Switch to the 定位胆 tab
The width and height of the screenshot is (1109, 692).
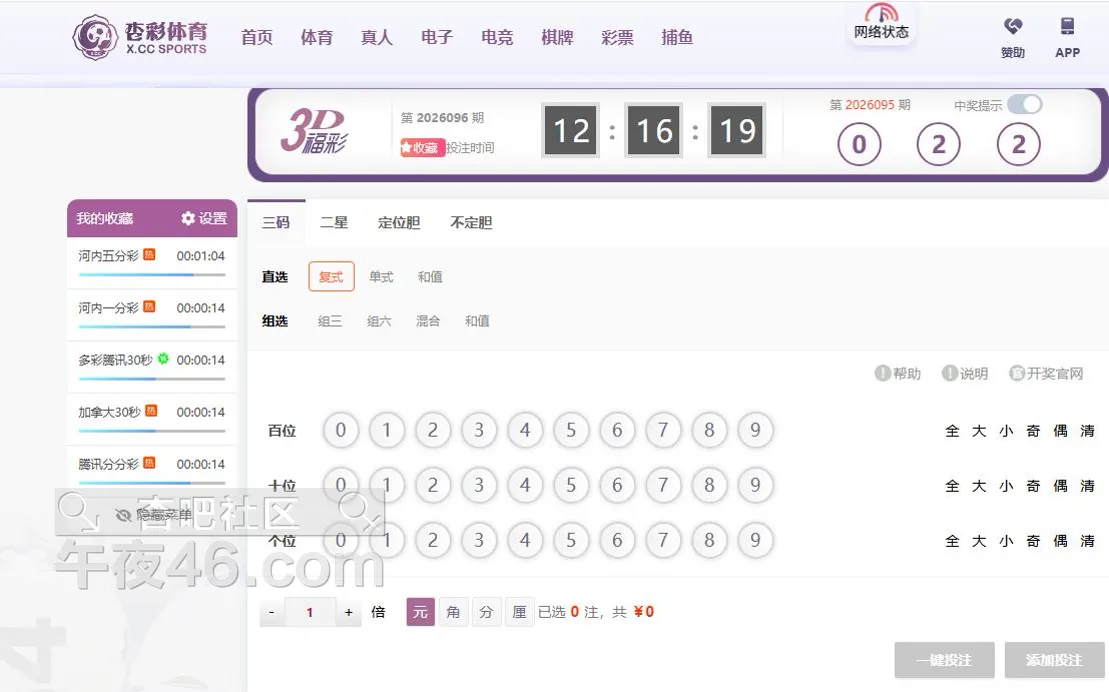click(399, 222)
